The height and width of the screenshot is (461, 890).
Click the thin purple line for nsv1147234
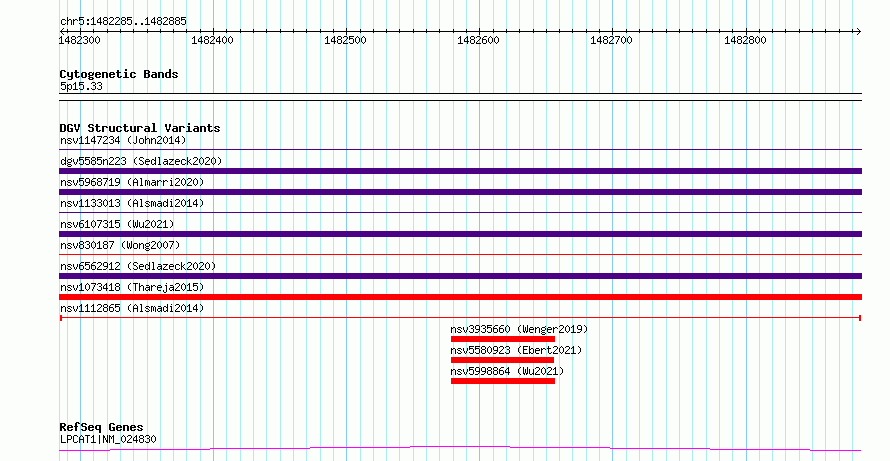[460, 150]
